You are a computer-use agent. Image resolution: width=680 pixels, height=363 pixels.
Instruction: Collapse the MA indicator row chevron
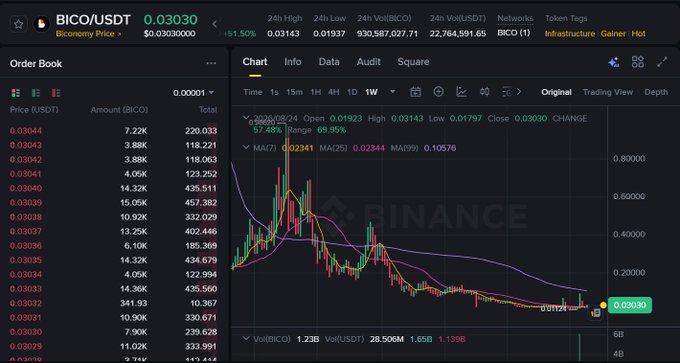pyautogui.click(x=246, y=147)
